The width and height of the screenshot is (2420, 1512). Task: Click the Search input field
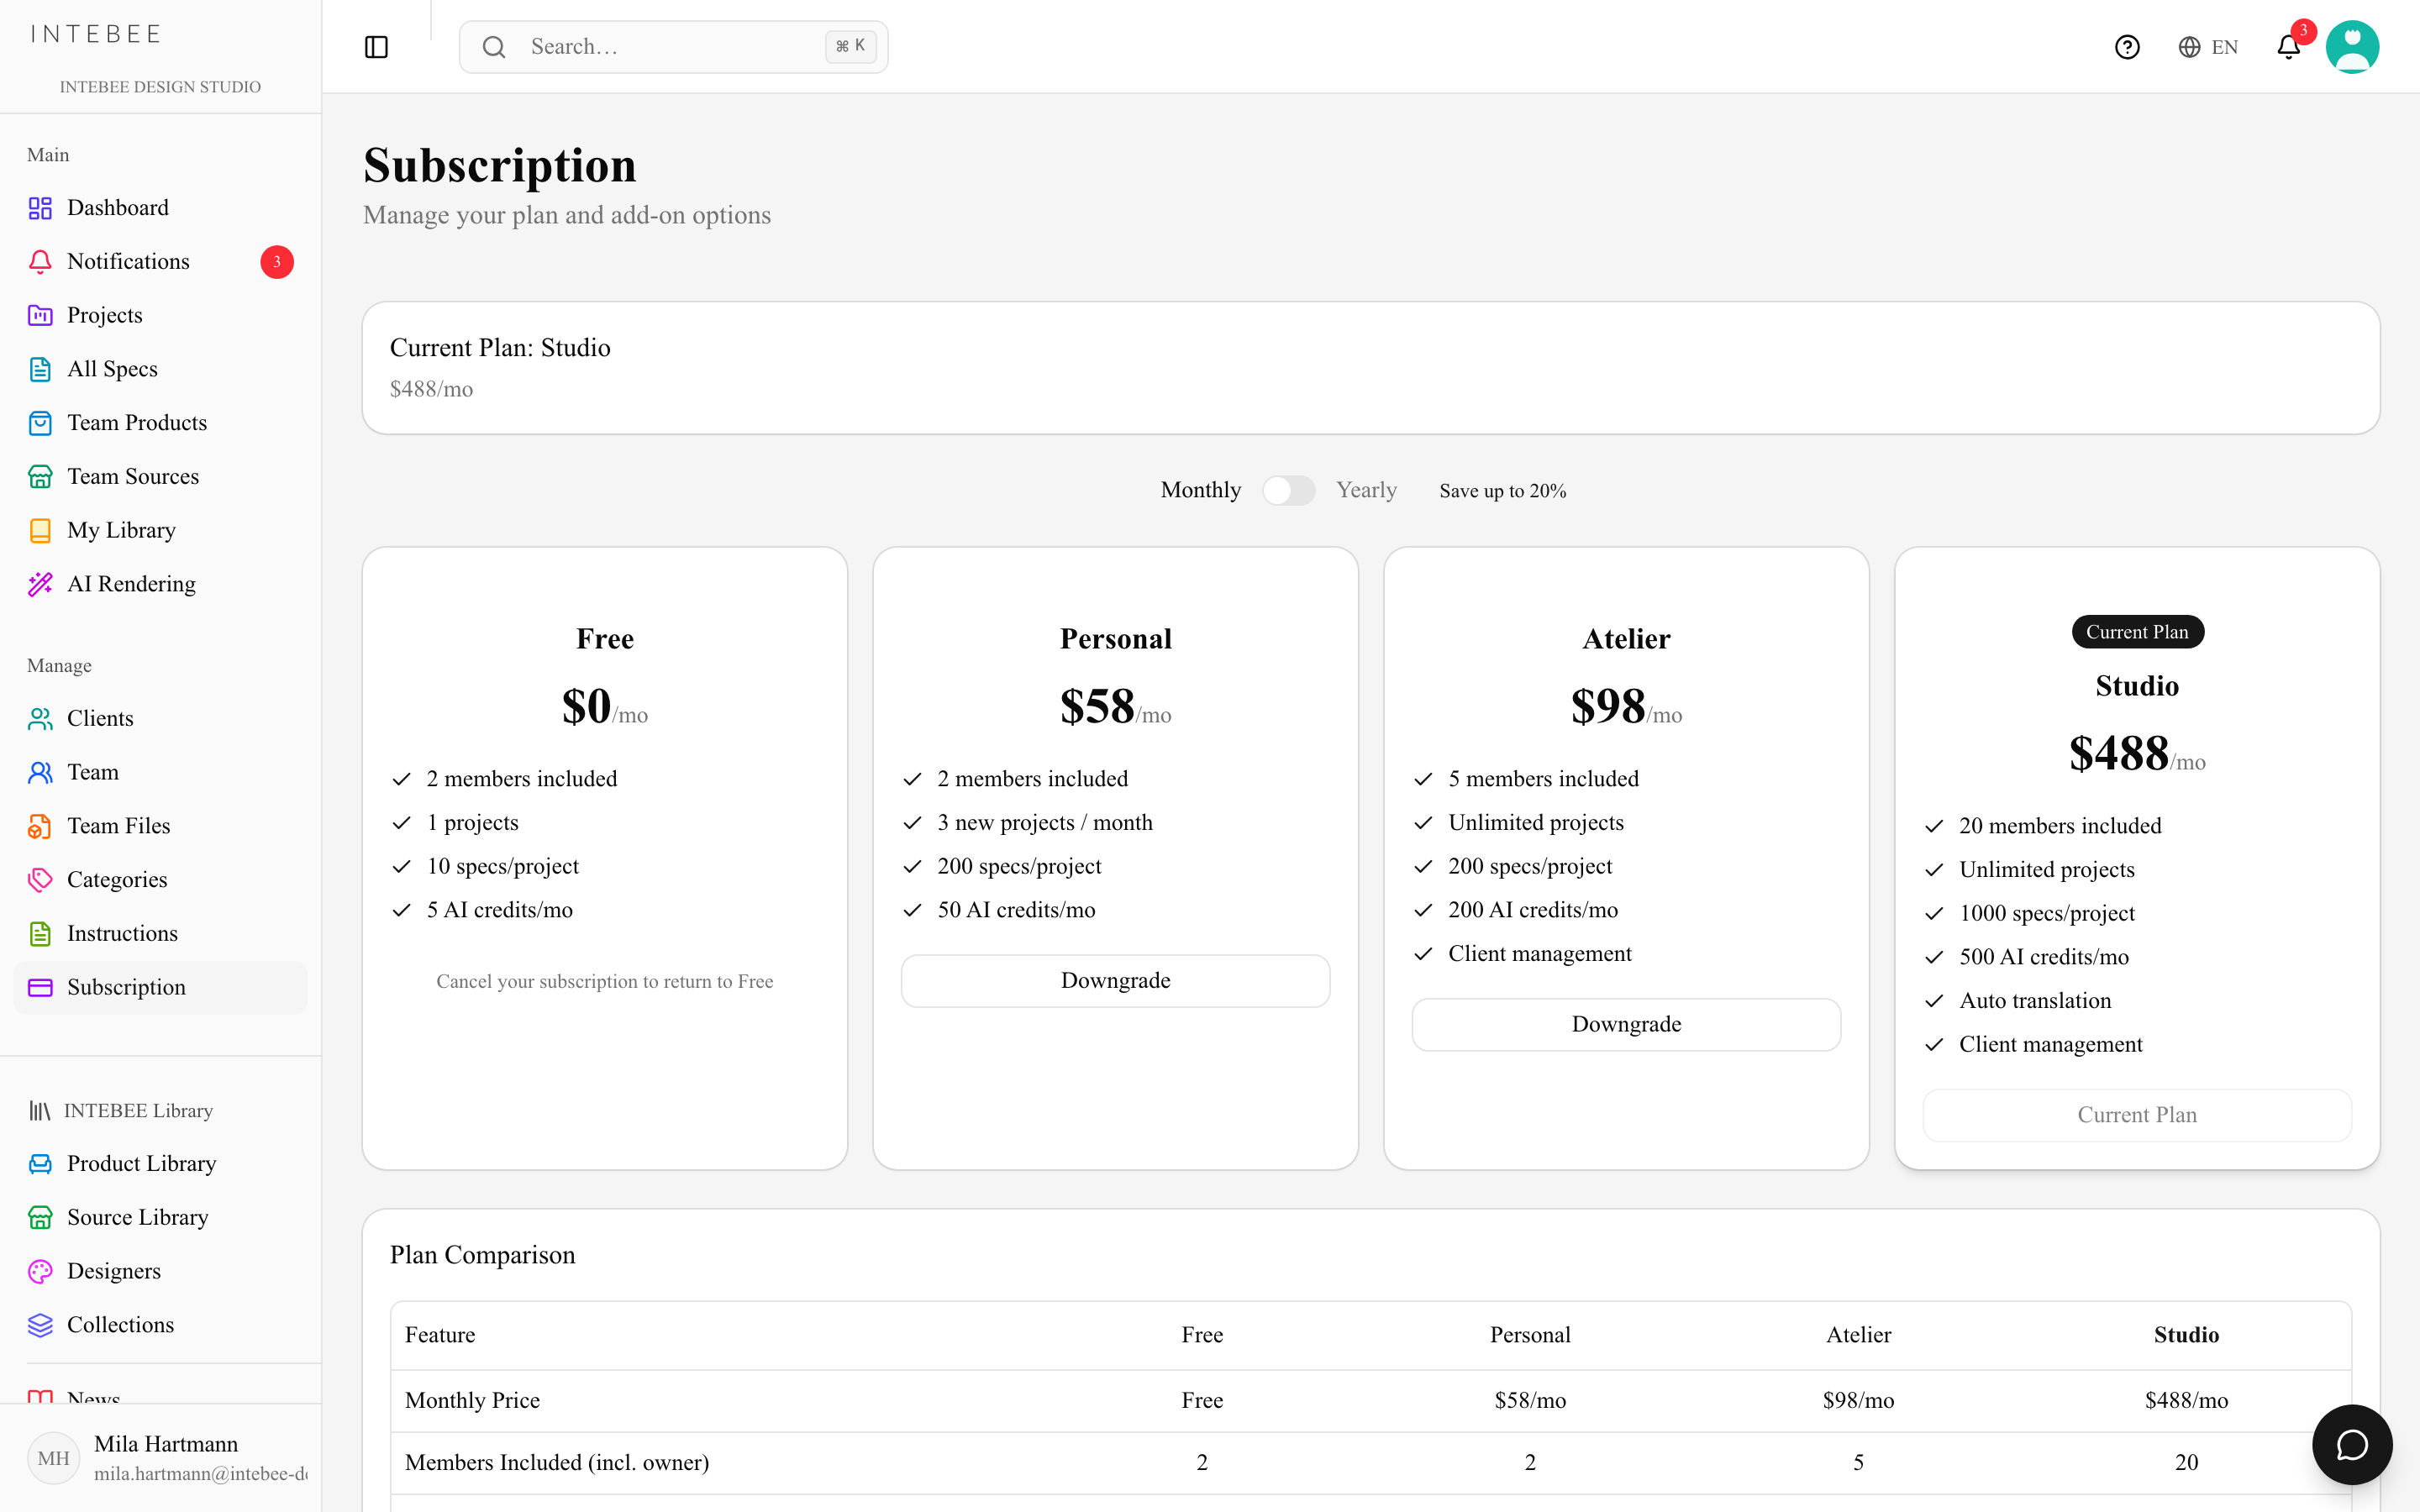pyautogui.click(x=673, y=47)
